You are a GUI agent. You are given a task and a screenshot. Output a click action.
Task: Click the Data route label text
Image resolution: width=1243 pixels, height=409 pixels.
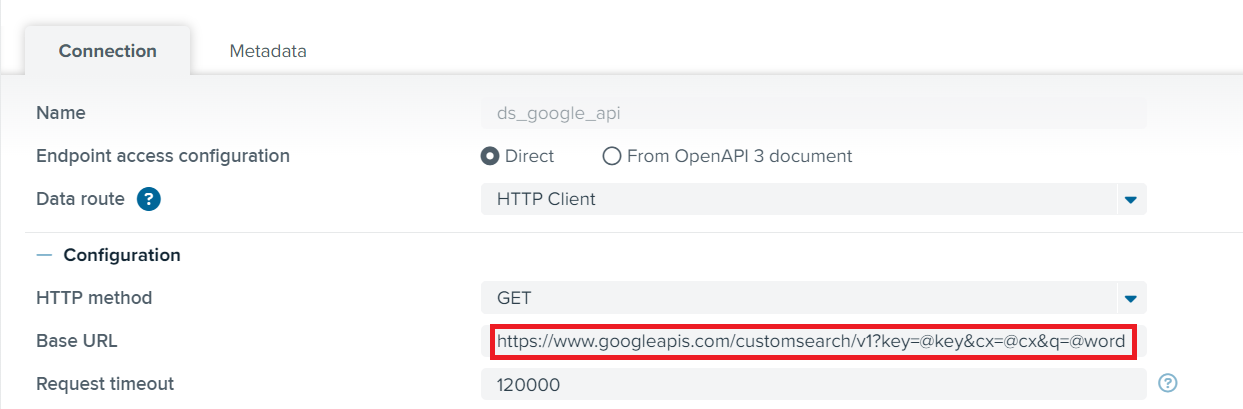click(80, 199)
